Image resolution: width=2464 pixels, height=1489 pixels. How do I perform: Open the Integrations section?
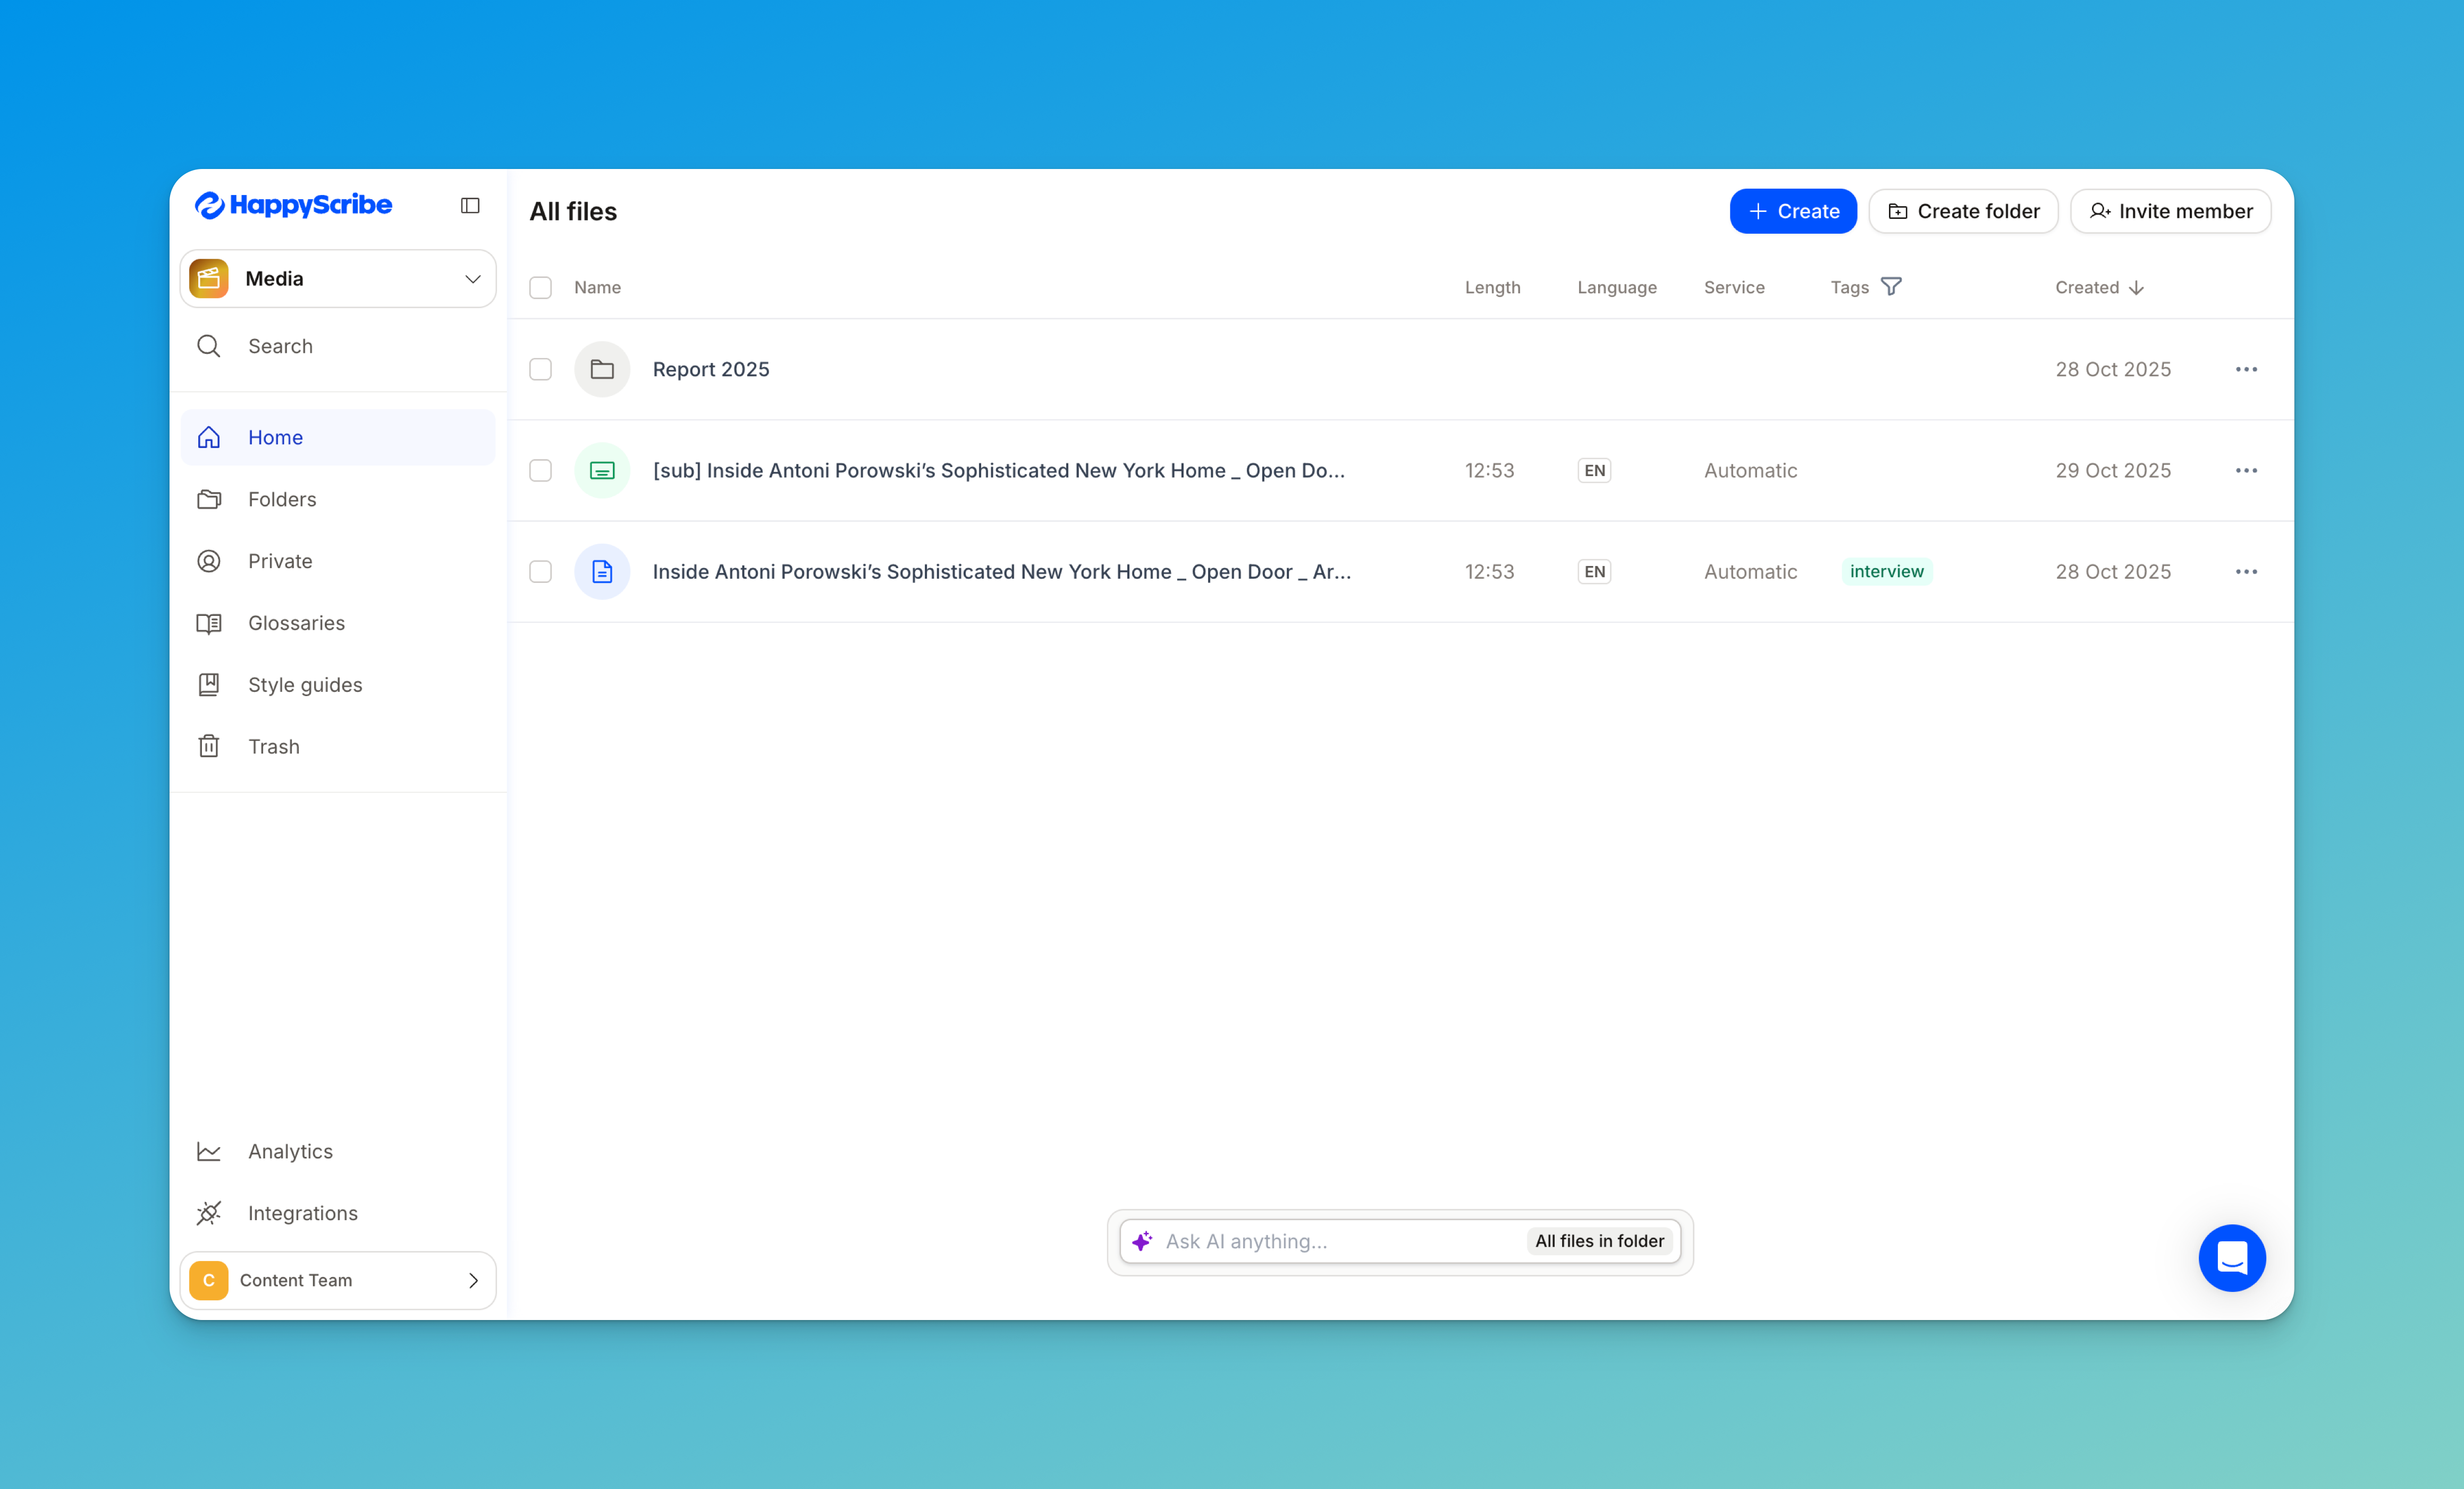303,1213
